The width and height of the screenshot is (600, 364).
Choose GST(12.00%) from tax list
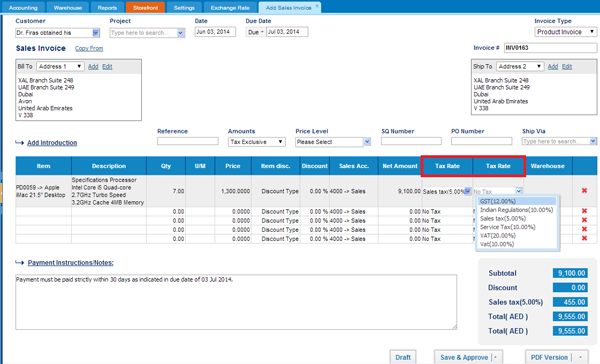(517, 201)
